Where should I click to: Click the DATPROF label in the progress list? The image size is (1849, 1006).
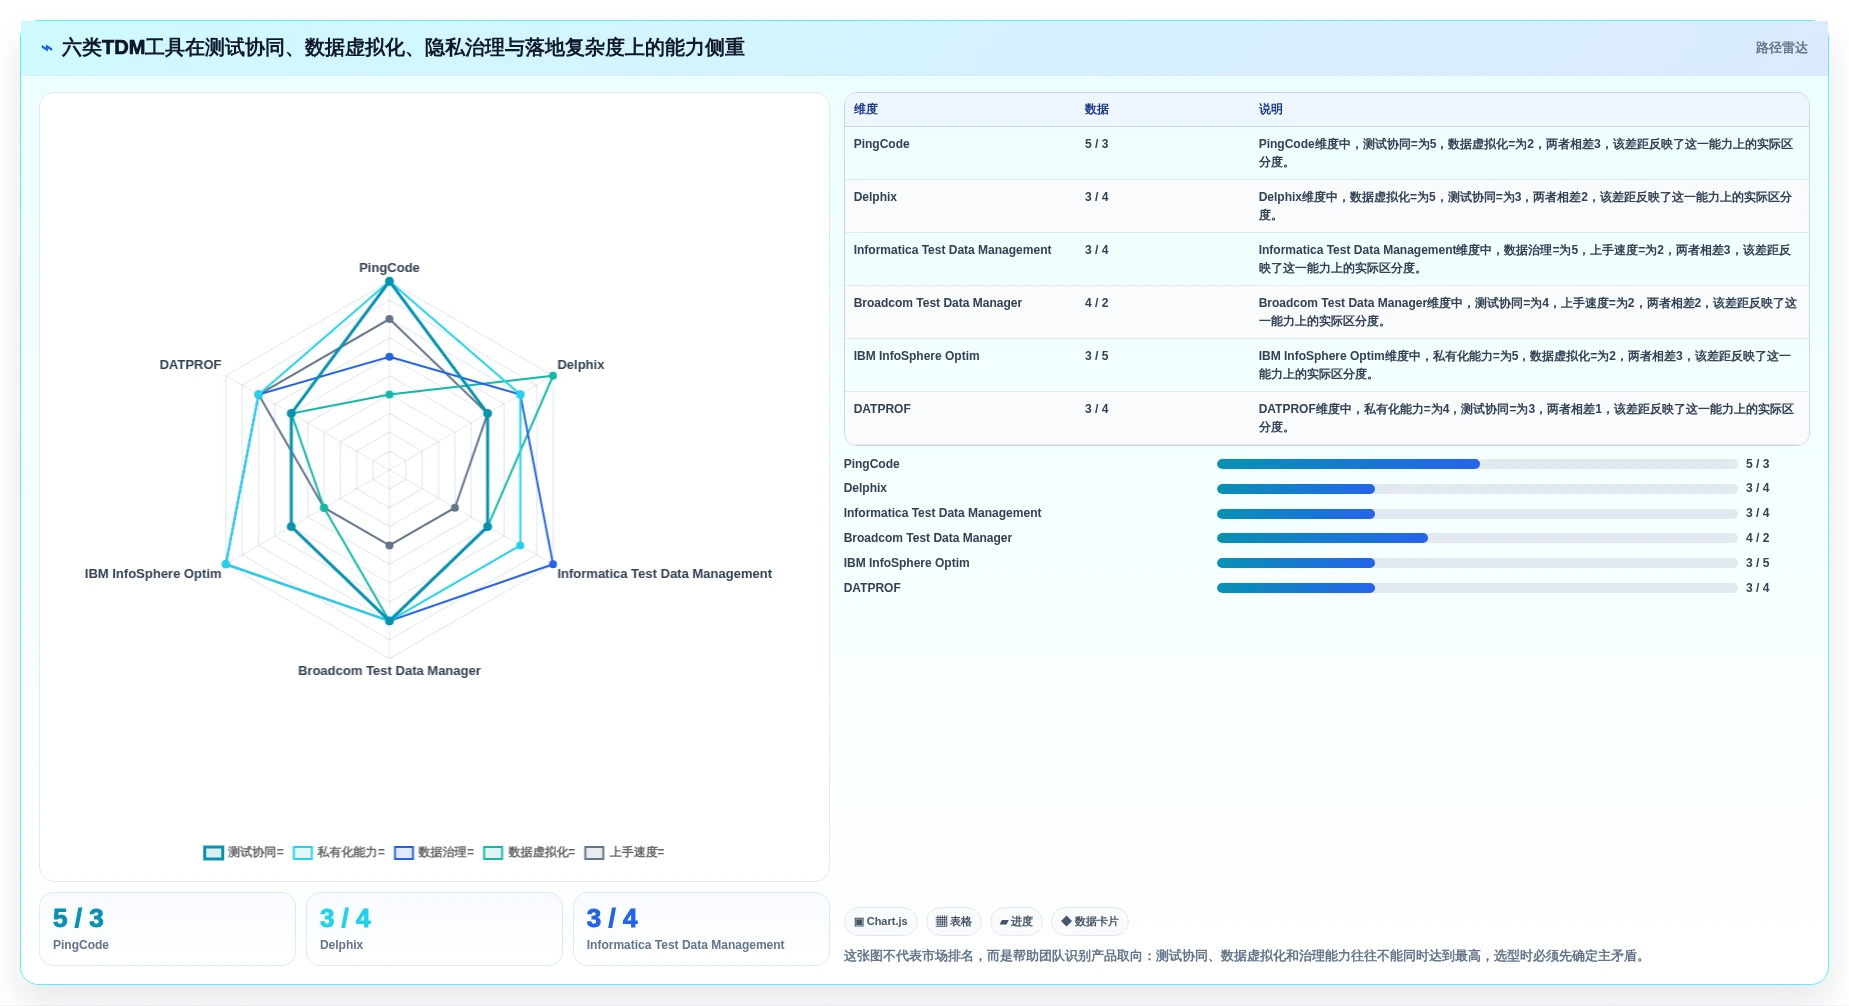pos(872,588)
